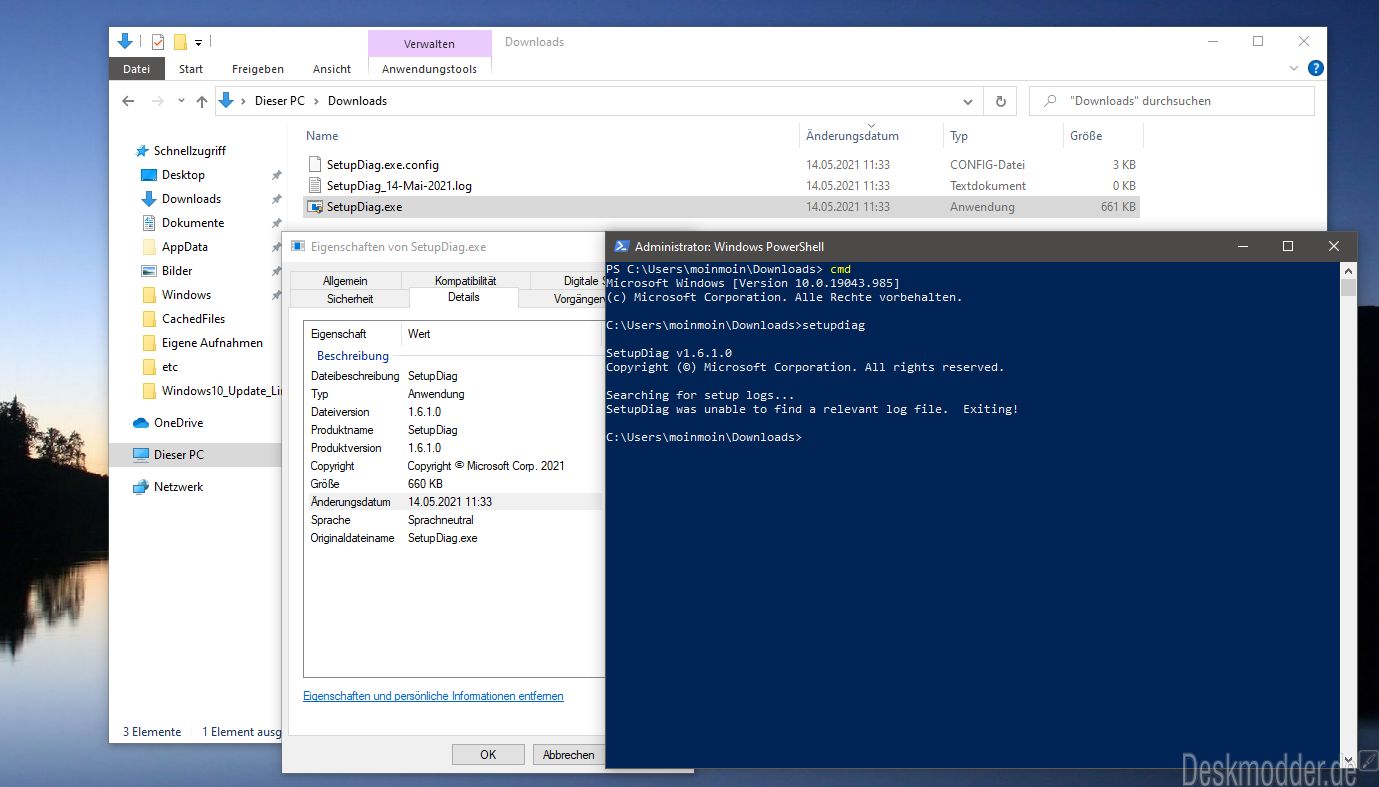
Task: Open AppData folder in navigation pane
Action: [185, 247]
